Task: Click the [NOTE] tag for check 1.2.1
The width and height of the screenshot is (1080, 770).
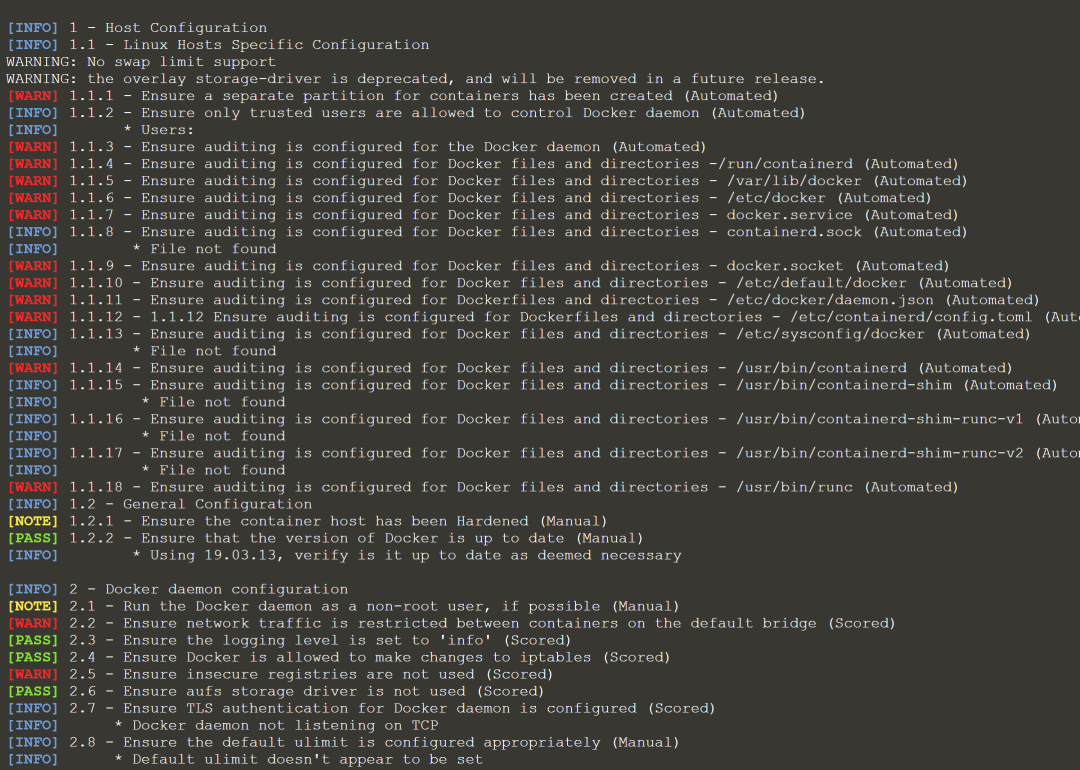Action: coord(33,521)
